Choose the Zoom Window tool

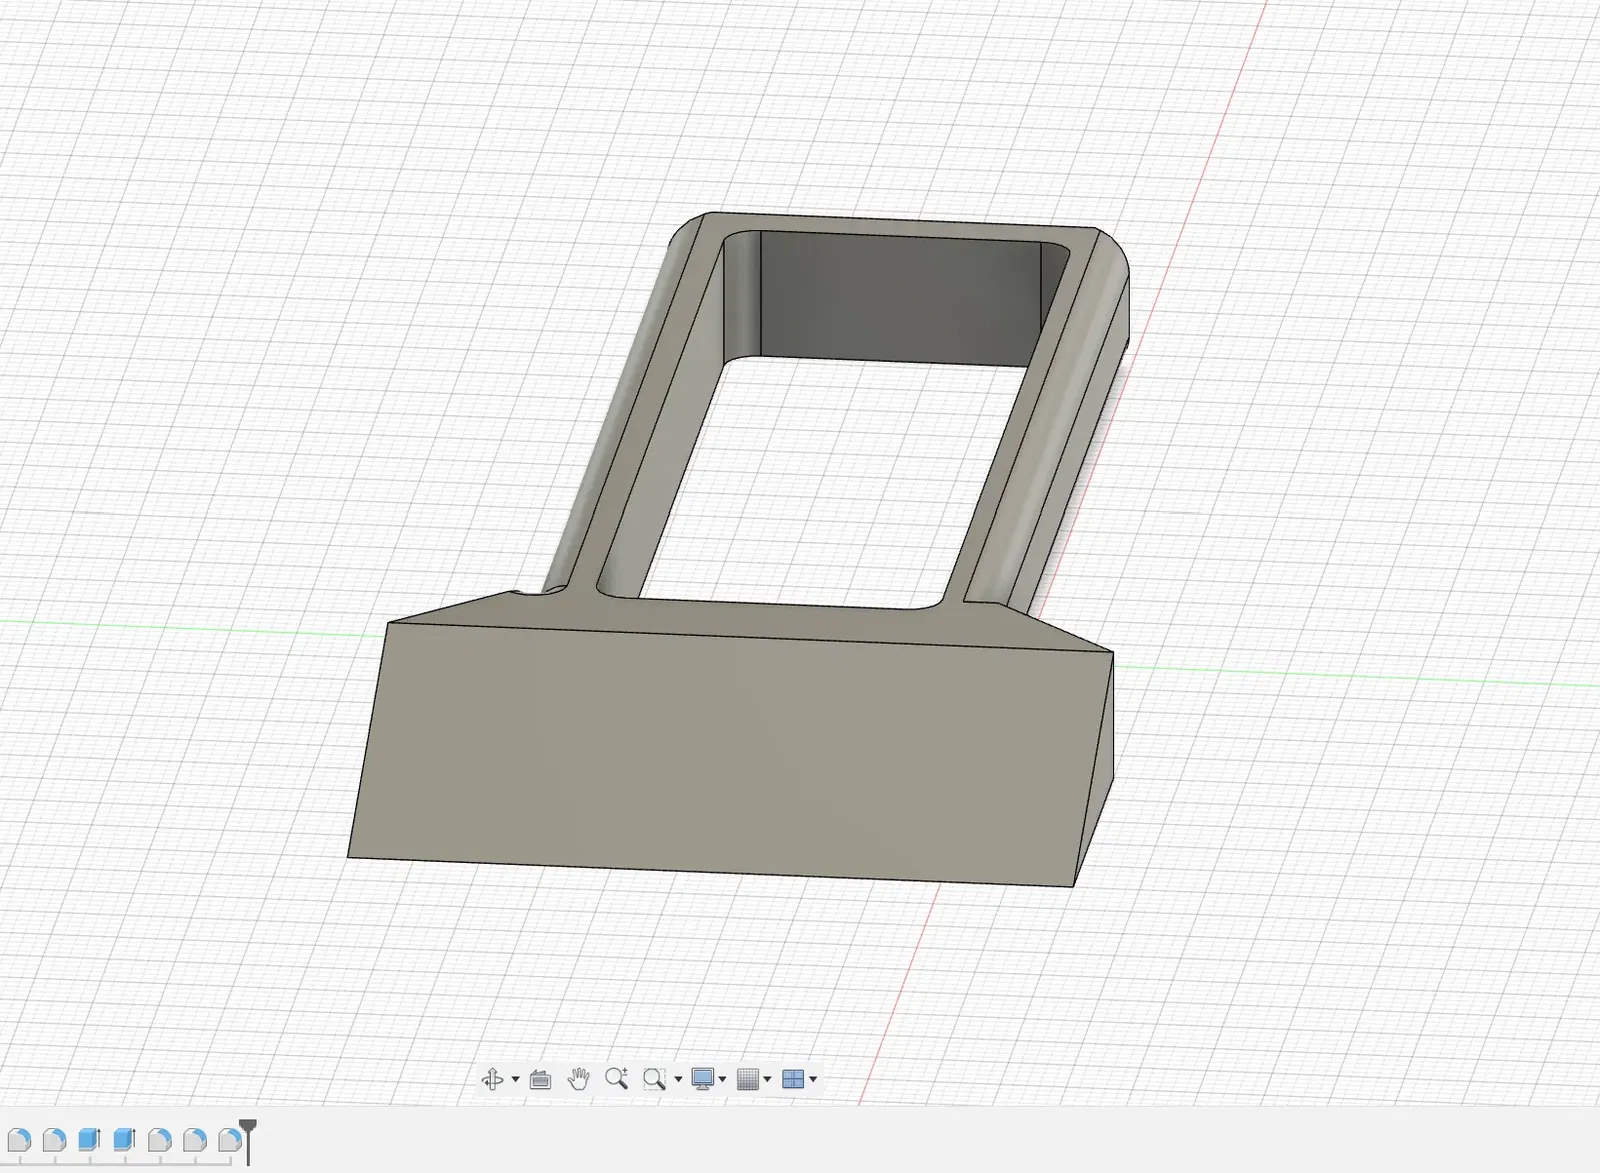[x=654, y=1079]
